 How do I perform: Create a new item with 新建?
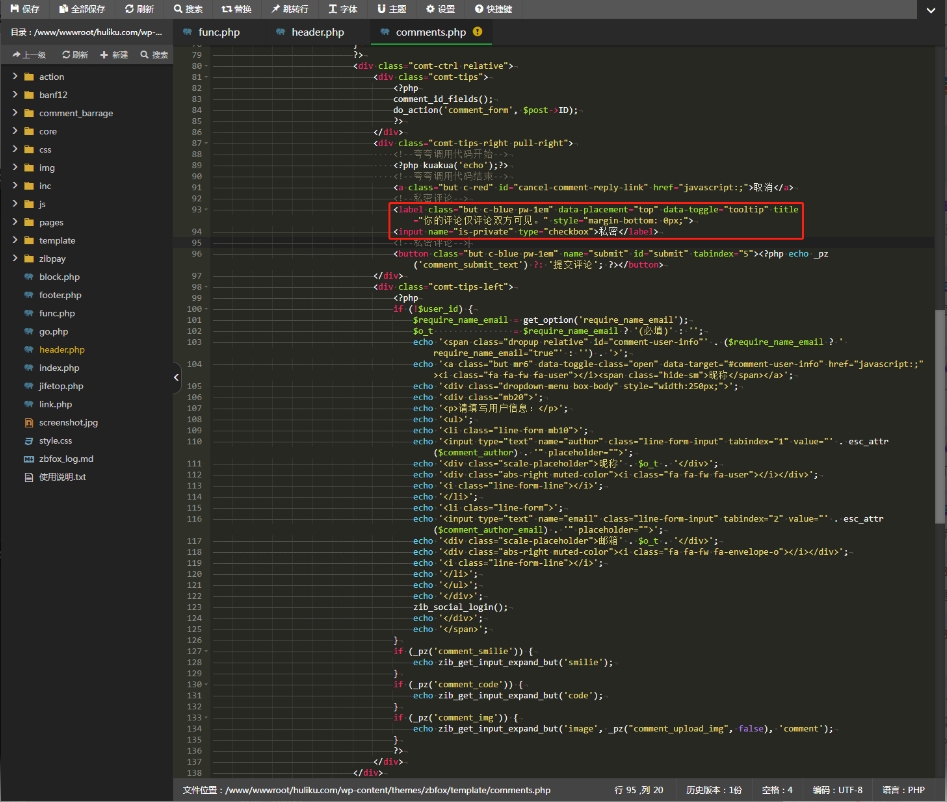tap(114, 54)
